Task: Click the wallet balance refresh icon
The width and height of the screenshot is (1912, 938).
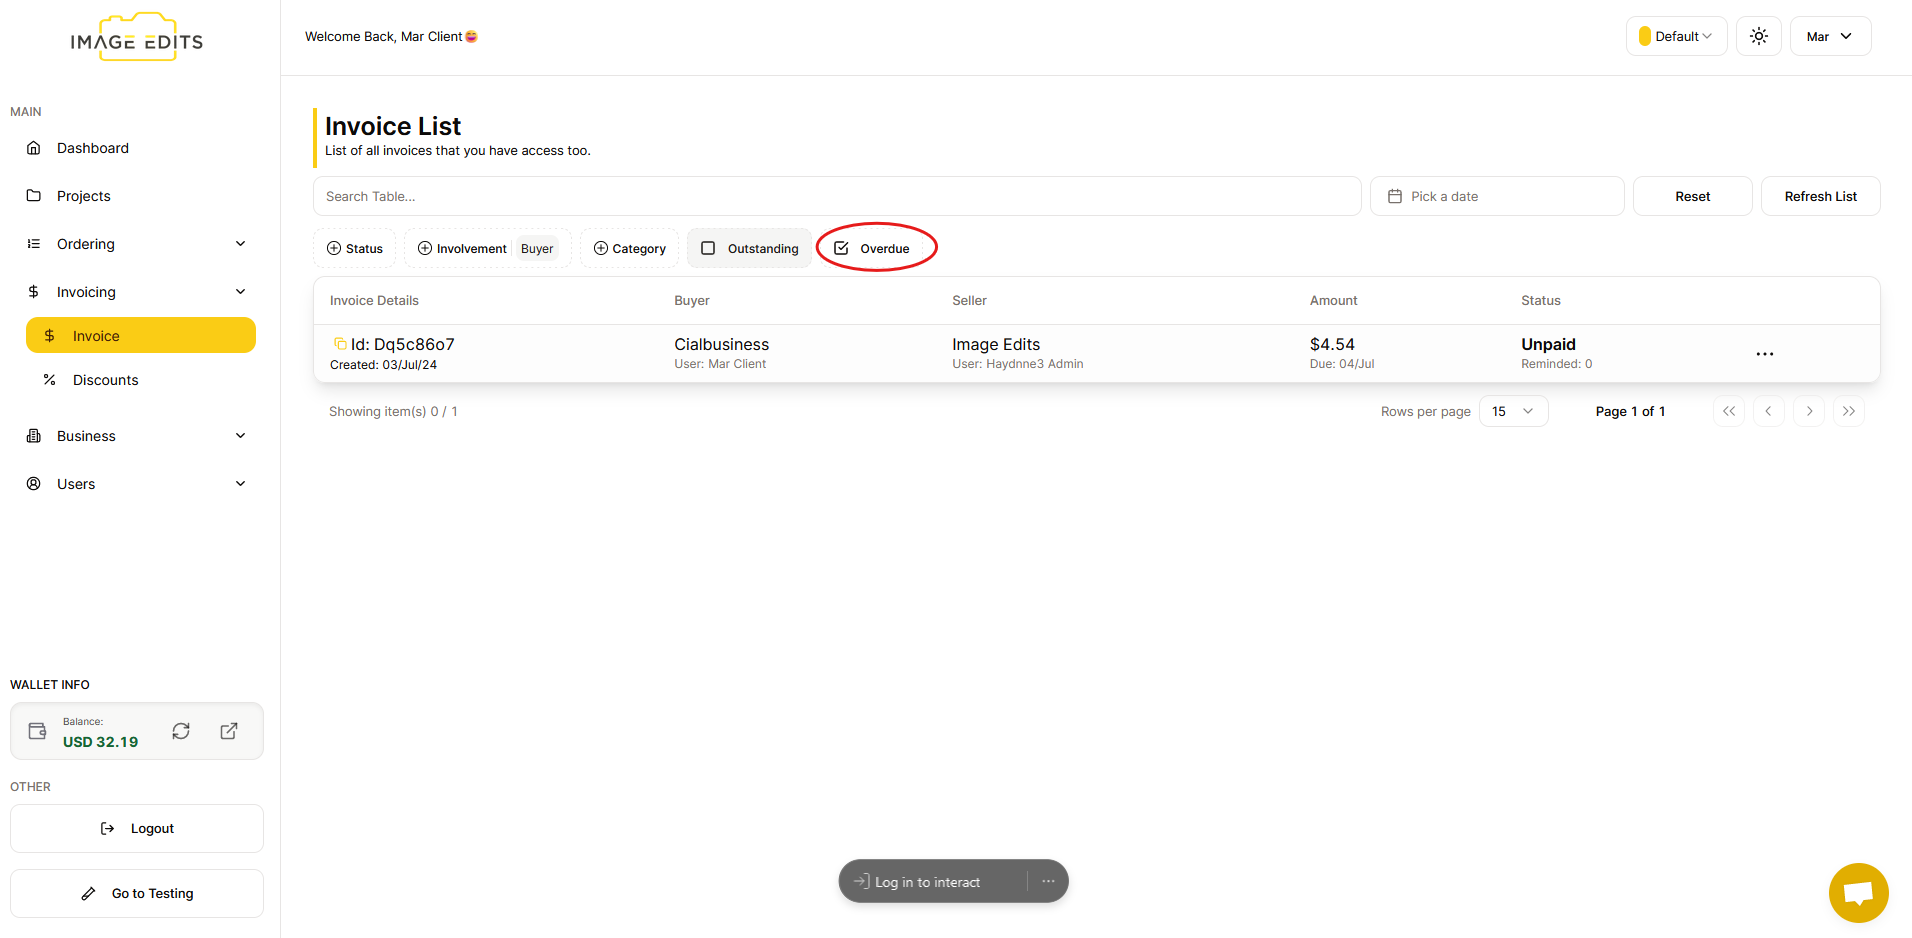Action: coord(181,731)
